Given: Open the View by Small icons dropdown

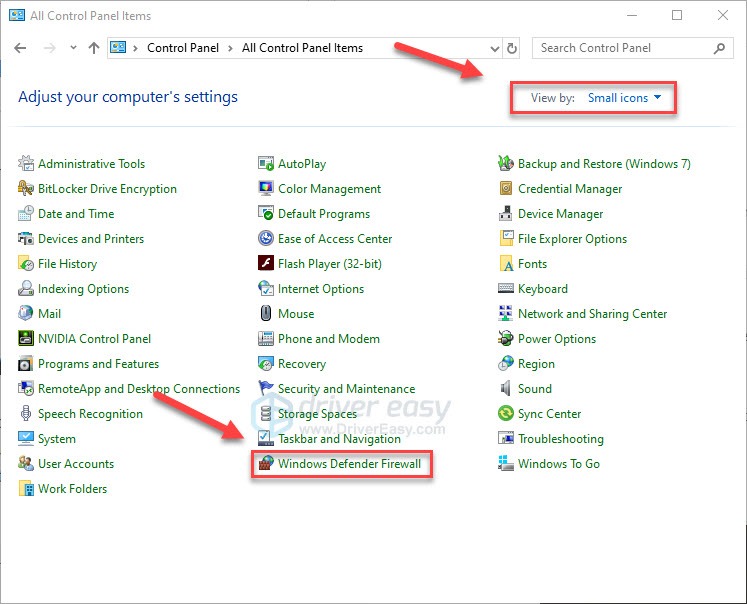Looking at the screenshot, I should [x=625, y=98].
